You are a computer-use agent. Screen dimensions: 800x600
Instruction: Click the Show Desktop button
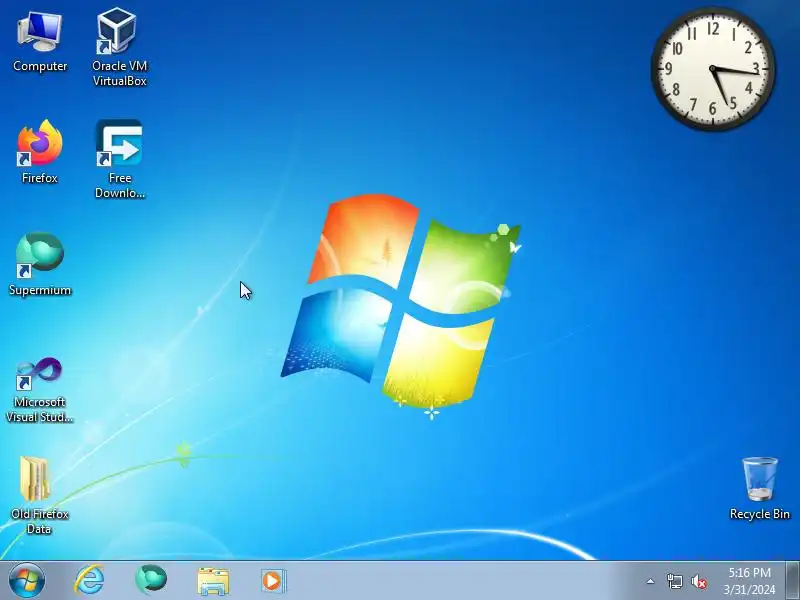coord(792,581)
